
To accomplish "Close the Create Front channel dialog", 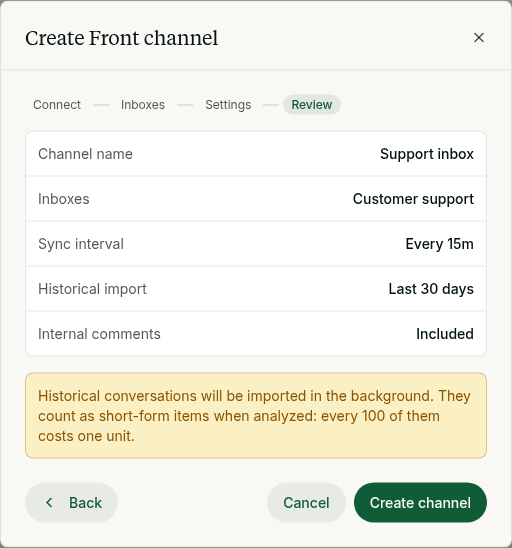I will pos(478,38).
